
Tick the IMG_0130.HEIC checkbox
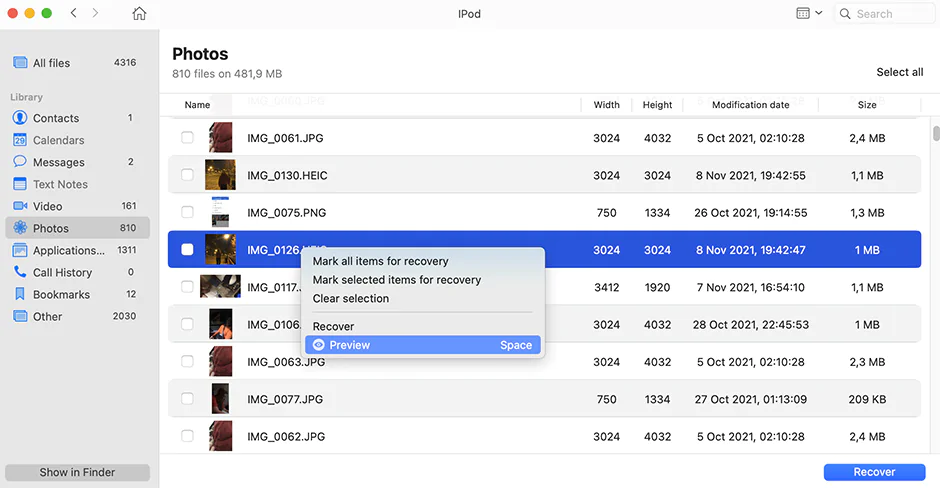(x=187, y=175)
